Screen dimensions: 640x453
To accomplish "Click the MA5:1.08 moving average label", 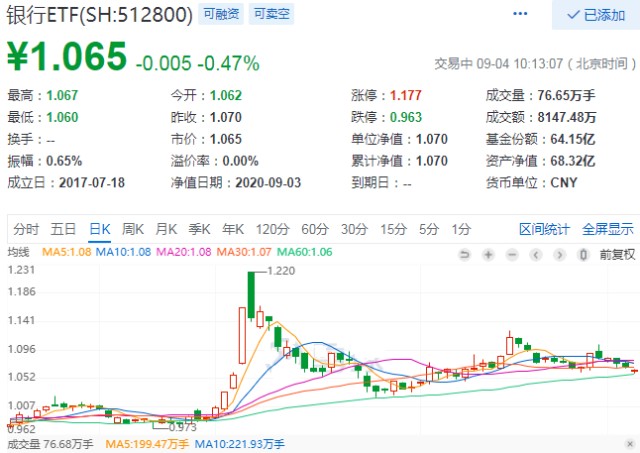I will click(x=67, y=252).
